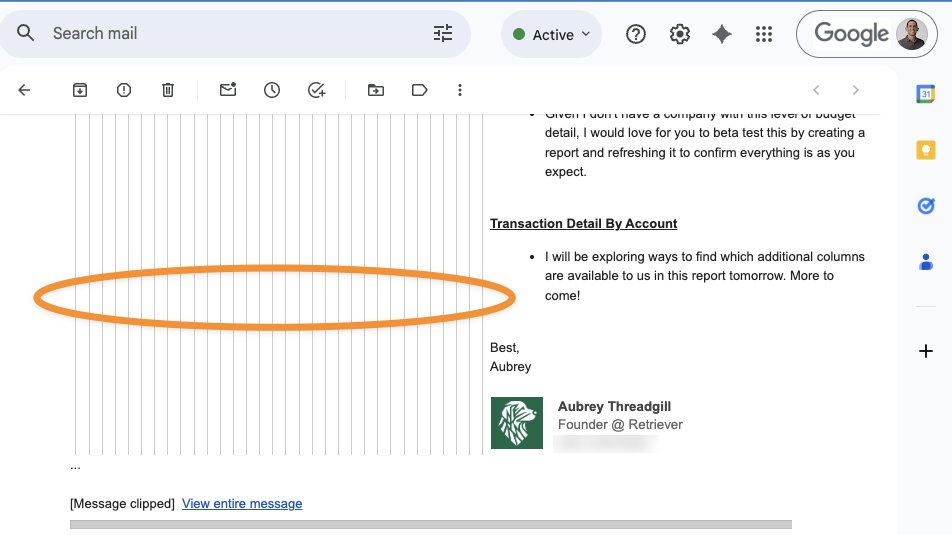Open Gemini sparkle icon

721,34
